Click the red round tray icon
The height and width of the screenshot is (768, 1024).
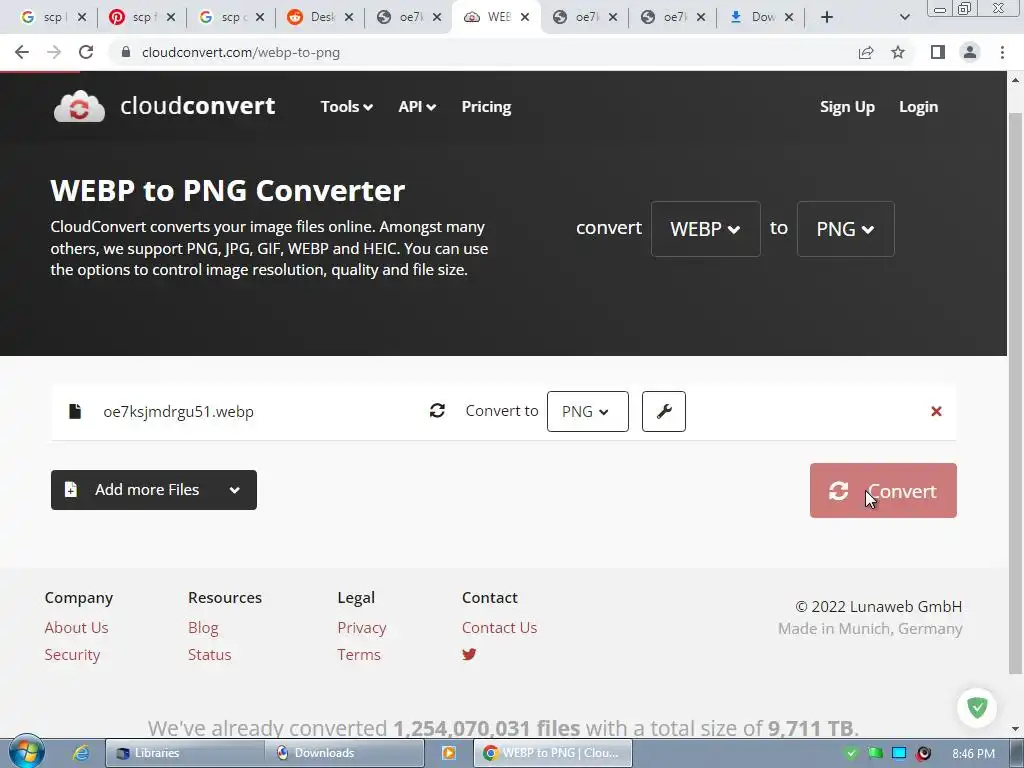[x=923, y=754]
